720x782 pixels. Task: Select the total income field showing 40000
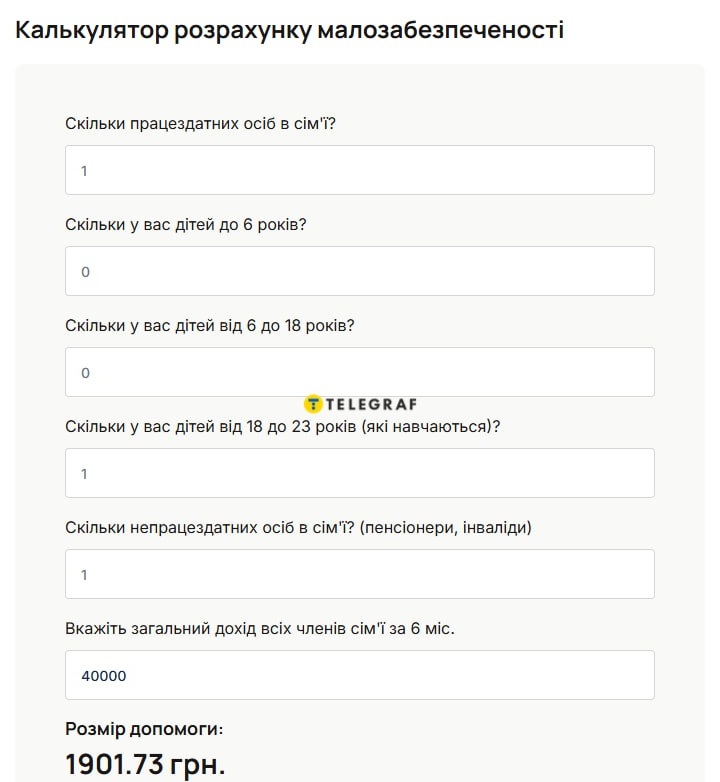pyautogui.click(x=359, y=675)
